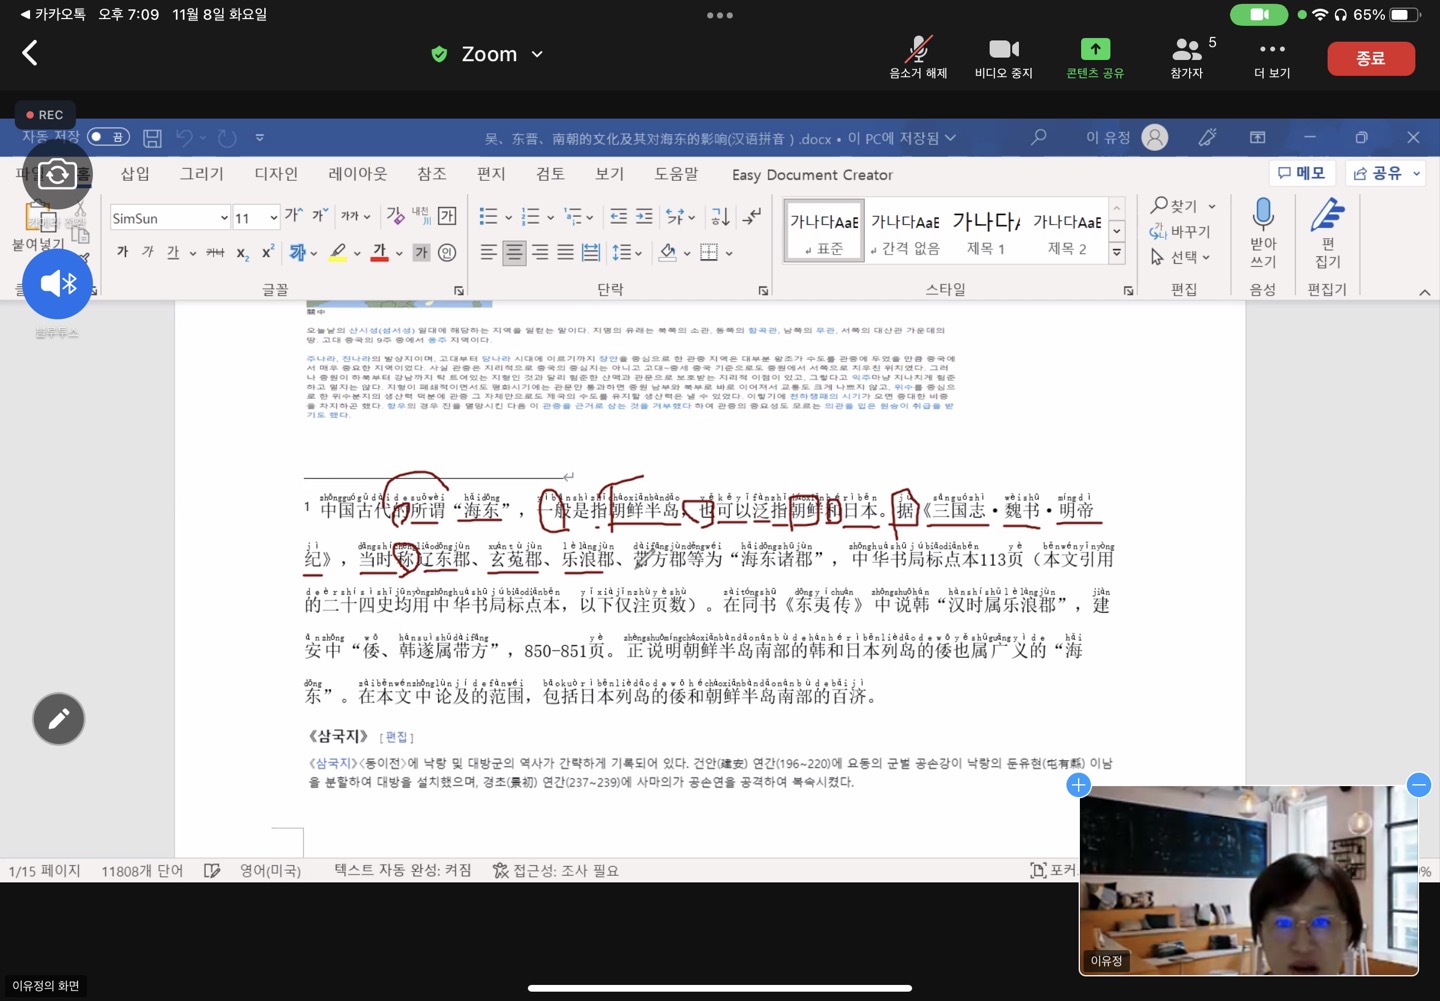Click the bulleted list icon
1440x1001 pixels.
[x=488, y=217]
